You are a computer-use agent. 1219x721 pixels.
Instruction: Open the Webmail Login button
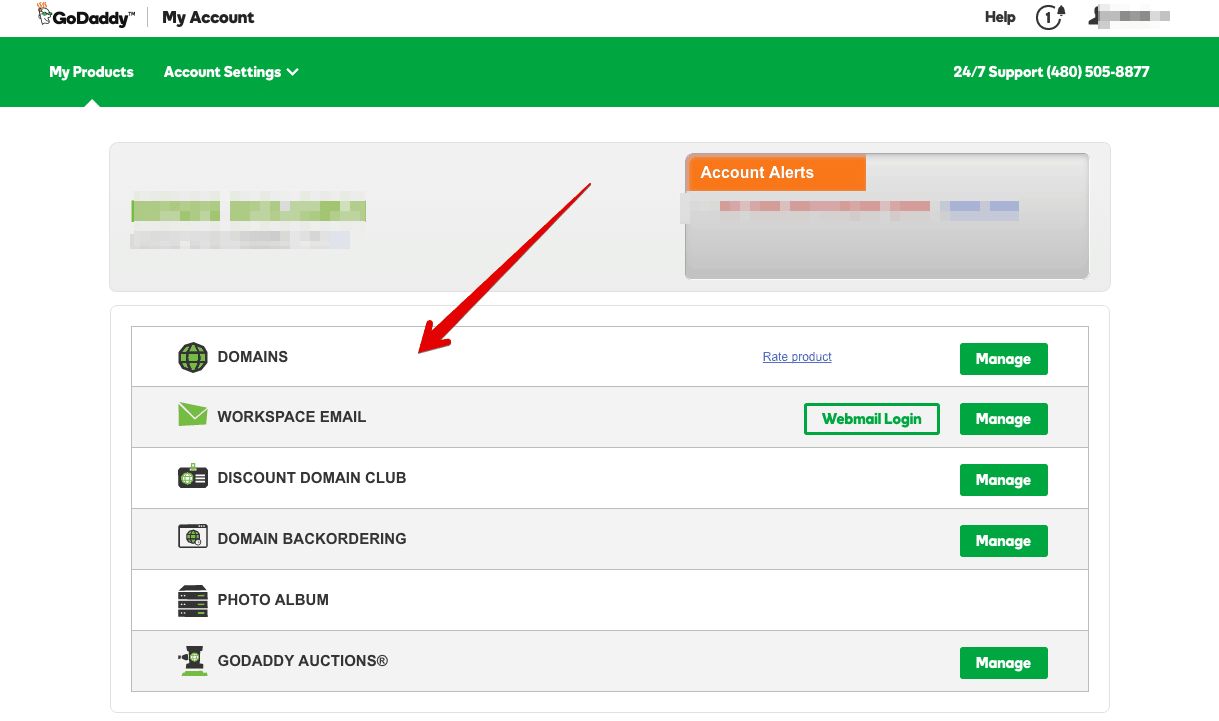coord(872,419)
